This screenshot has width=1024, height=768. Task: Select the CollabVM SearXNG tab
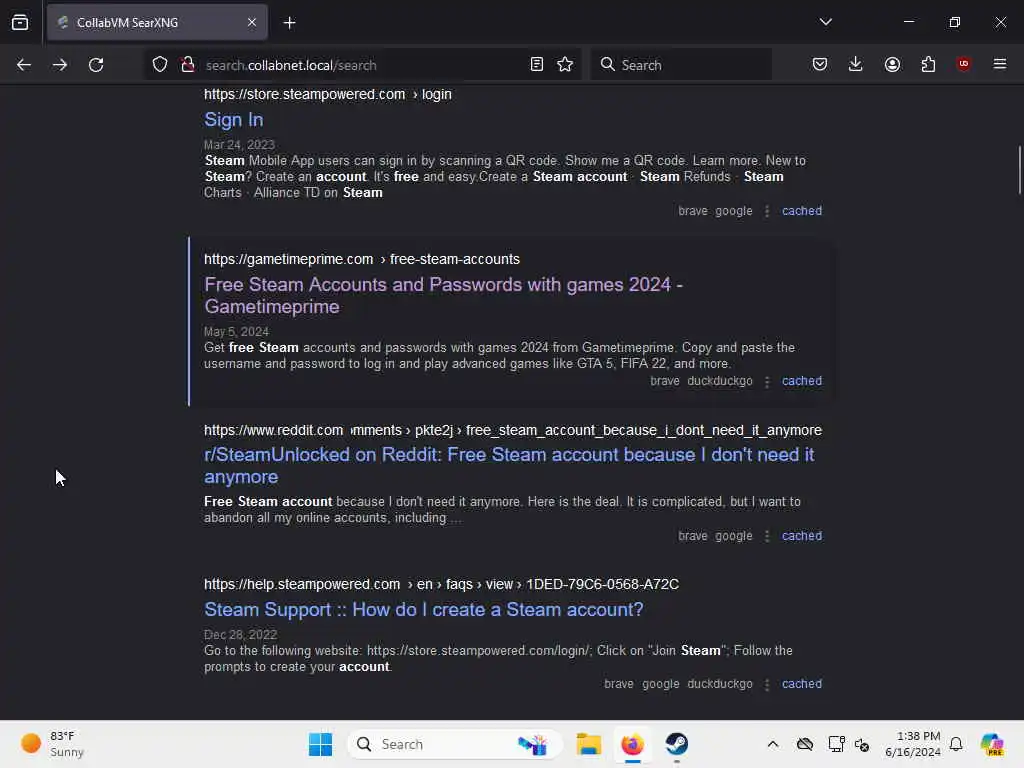[x=157, y=23]
